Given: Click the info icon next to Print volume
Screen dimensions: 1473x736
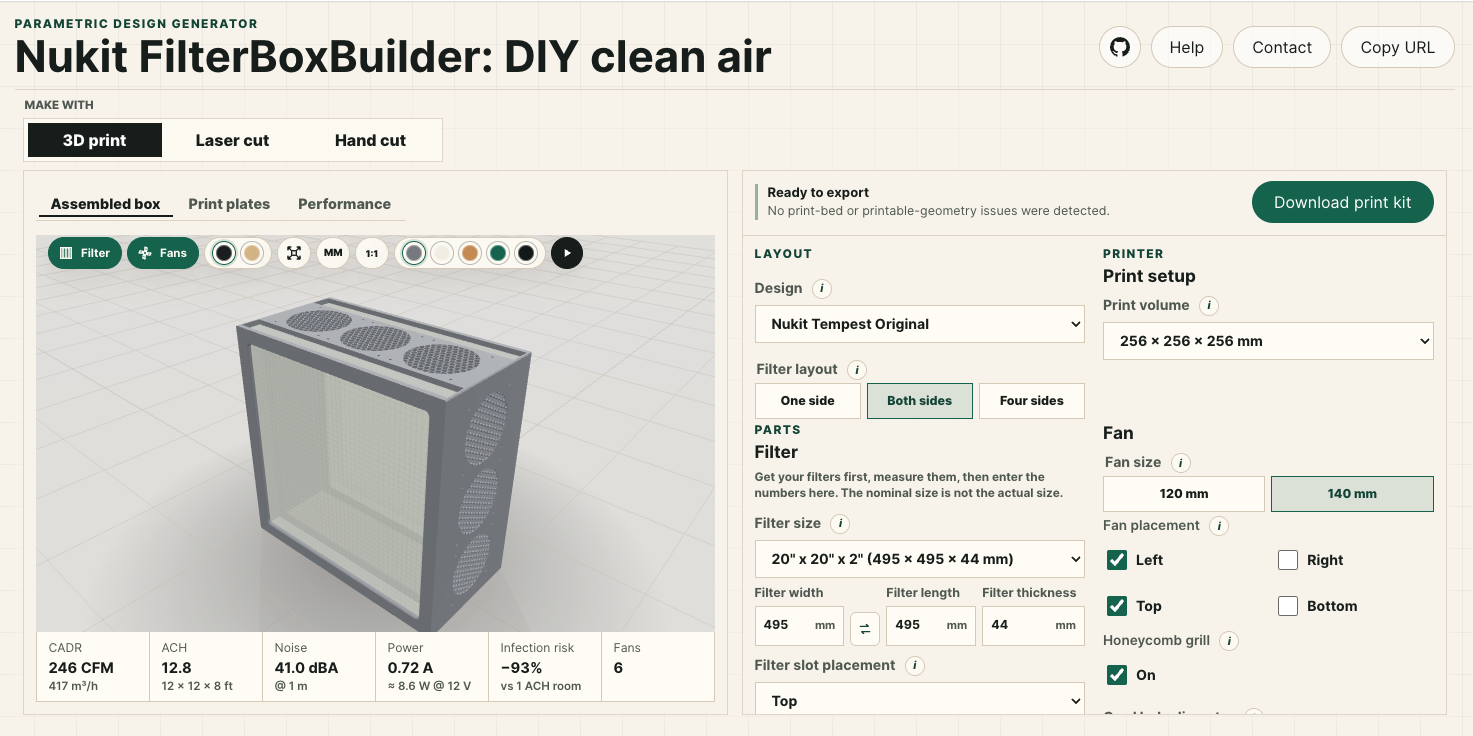Looking at the screenshot, I should tap(1209, 305).
